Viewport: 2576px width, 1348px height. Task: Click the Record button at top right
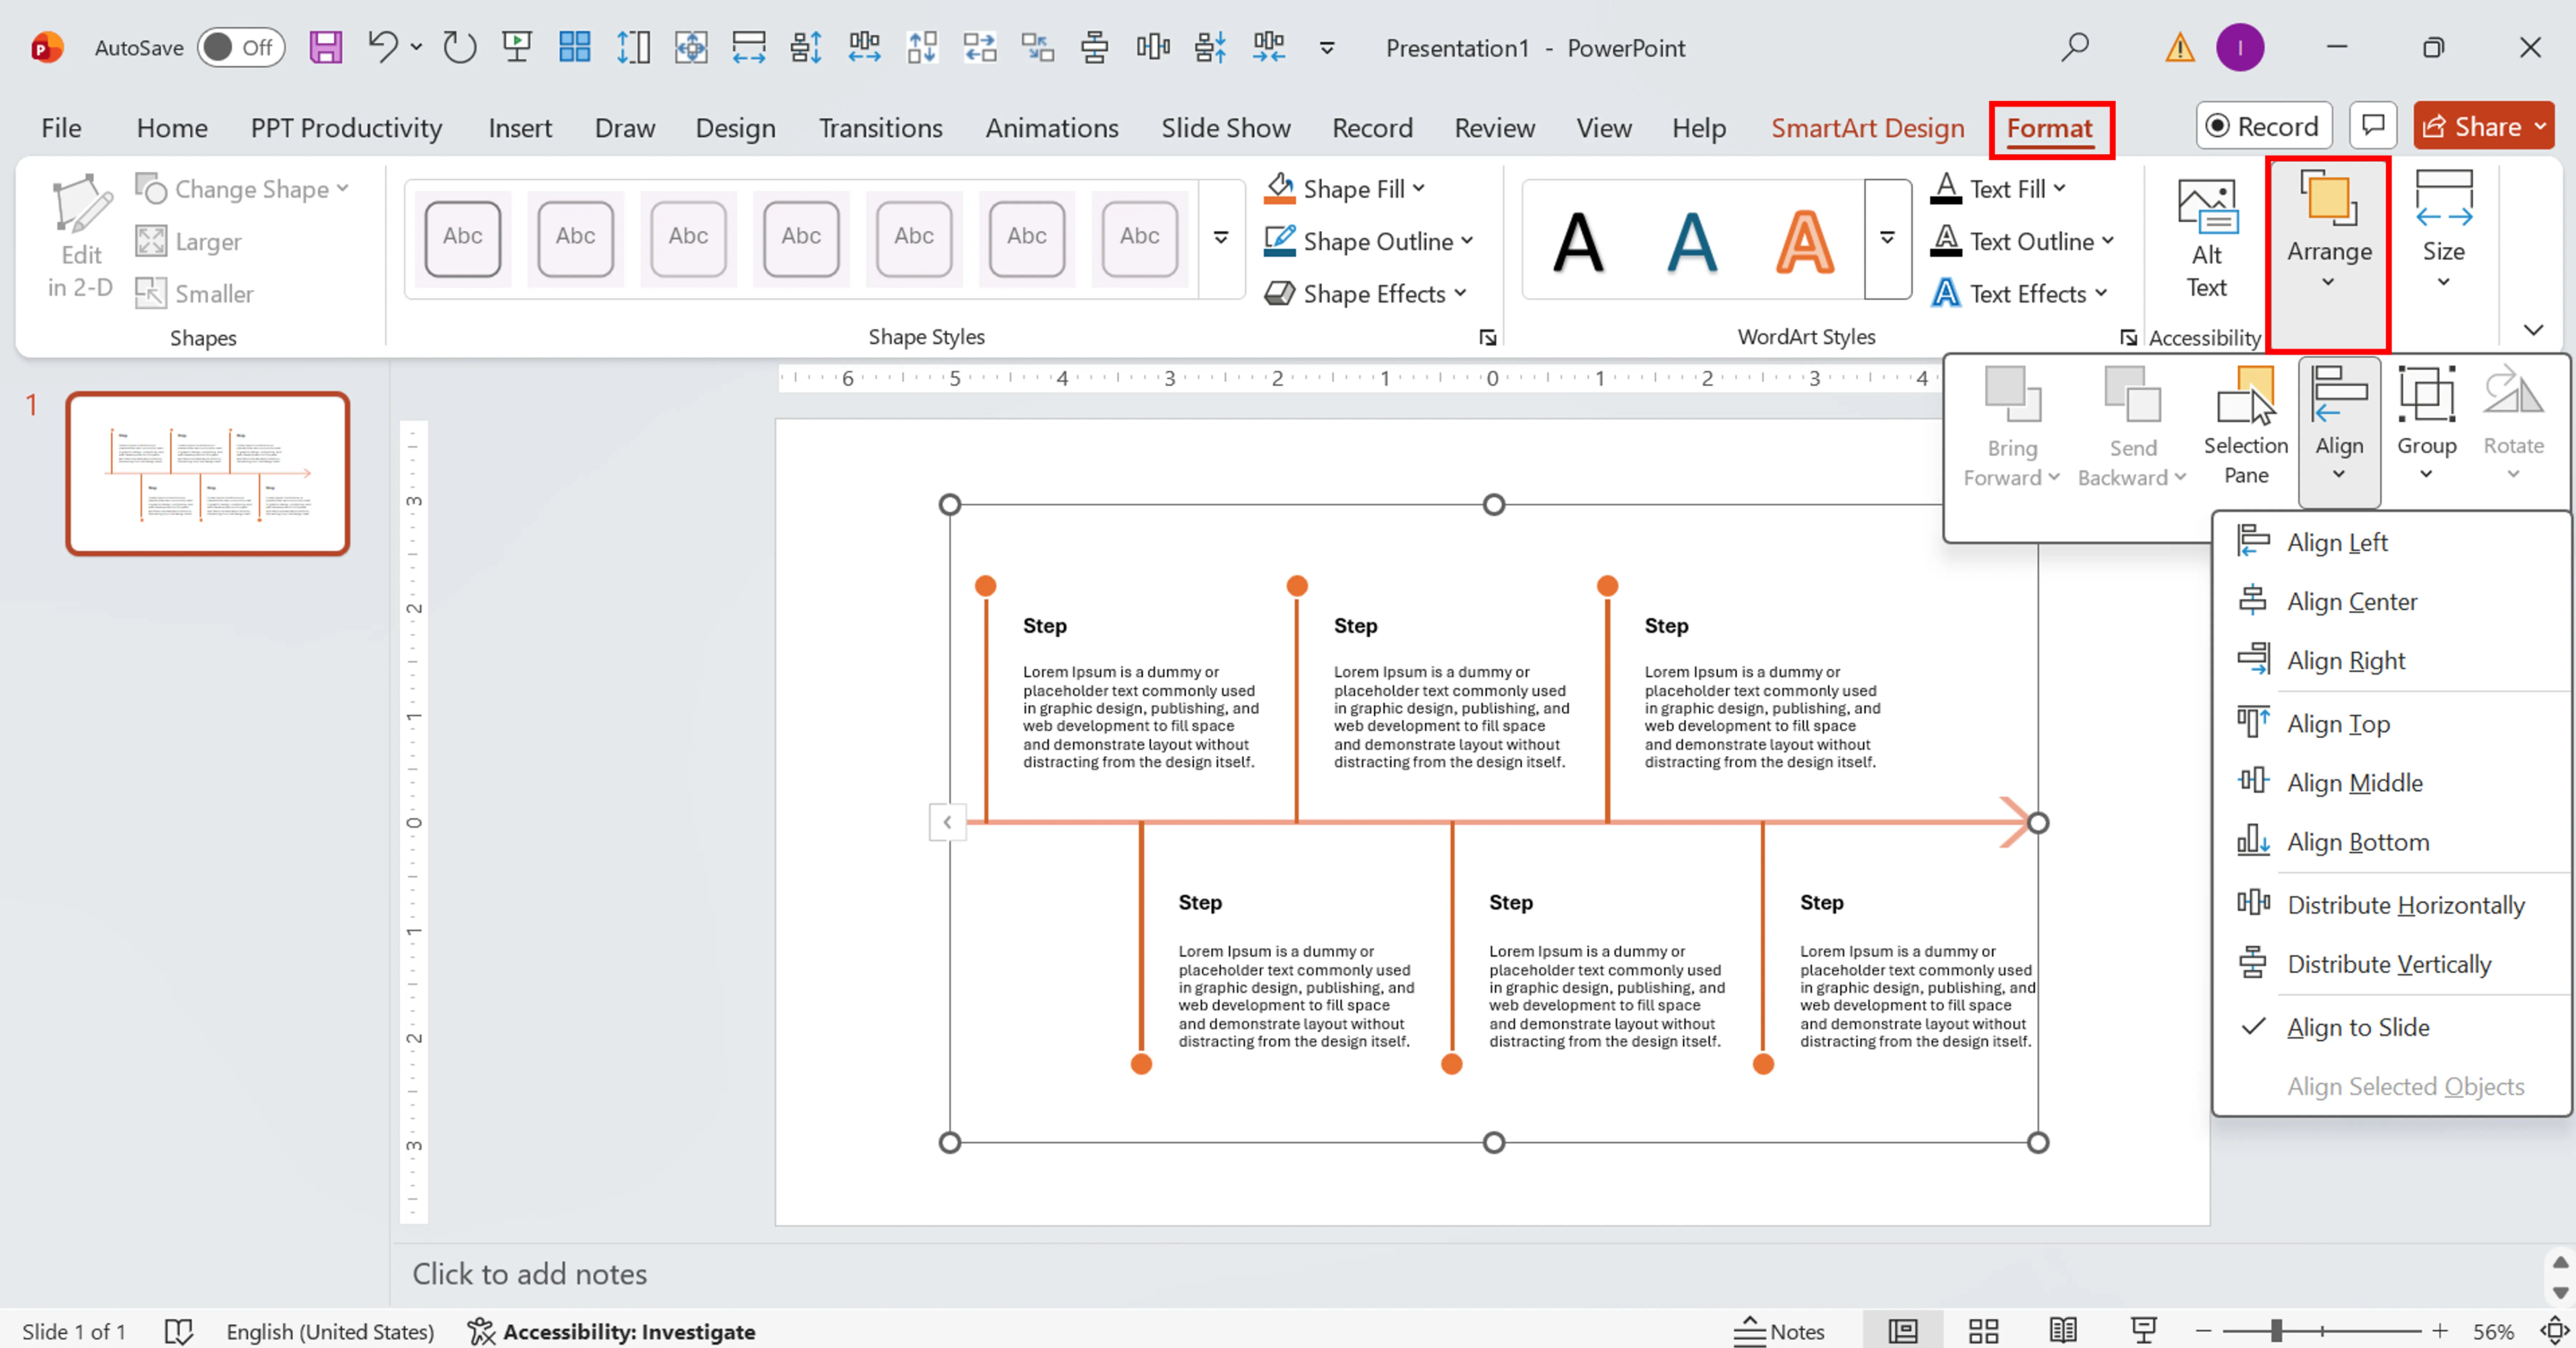point(2264,126)
